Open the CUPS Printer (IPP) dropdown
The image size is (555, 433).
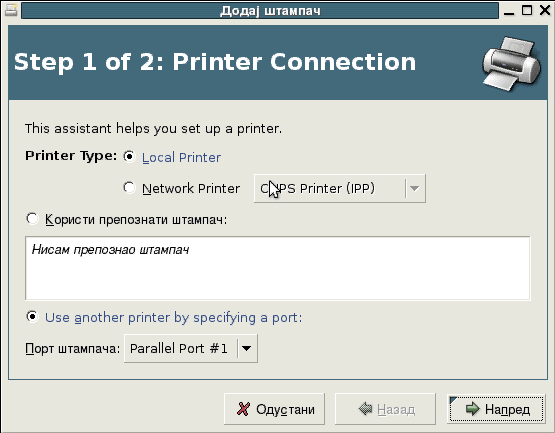point(340,188)
